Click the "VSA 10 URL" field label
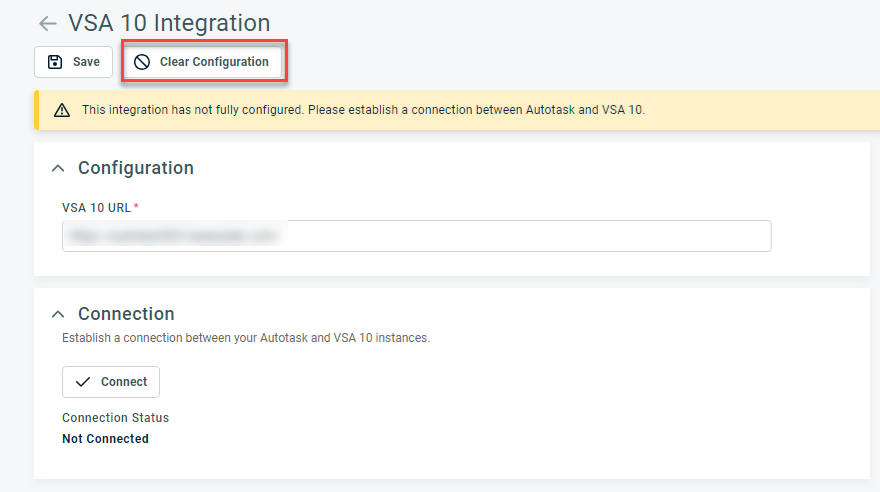This screenshot has height=492, width=880. click(x=97, y=208)
